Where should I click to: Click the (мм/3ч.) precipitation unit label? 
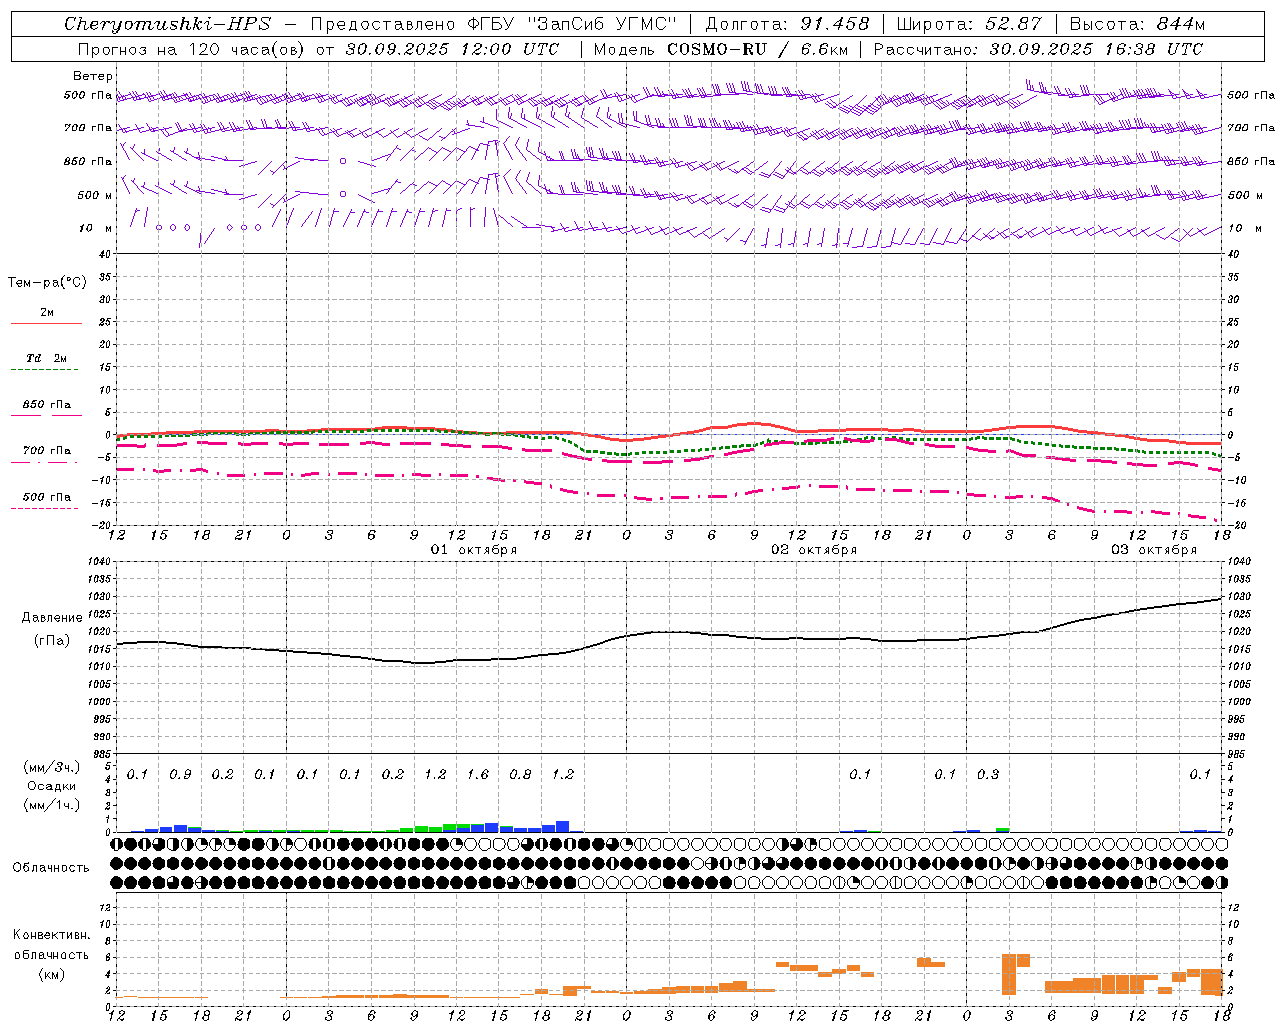coord(52,767)
